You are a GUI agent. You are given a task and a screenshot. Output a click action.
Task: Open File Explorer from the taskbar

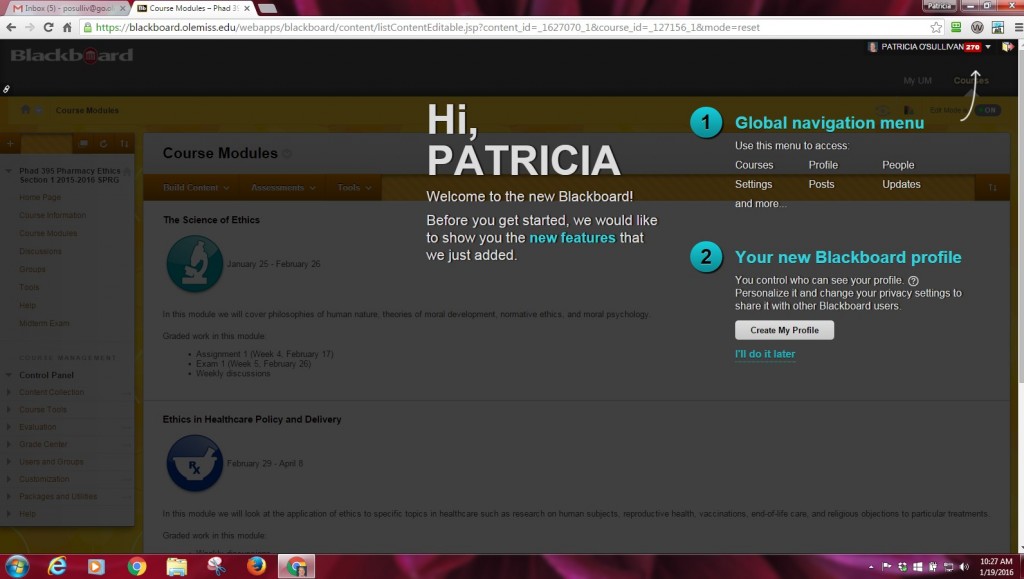click(x=176, y=566)
